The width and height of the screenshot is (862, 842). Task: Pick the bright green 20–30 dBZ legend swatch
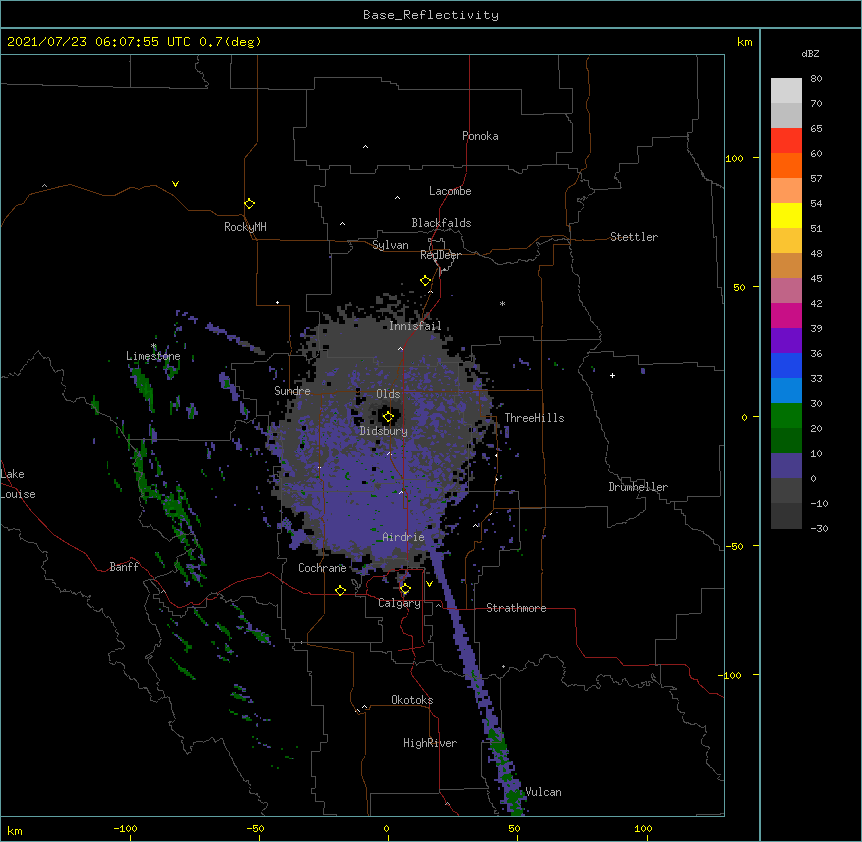point(786,416)
